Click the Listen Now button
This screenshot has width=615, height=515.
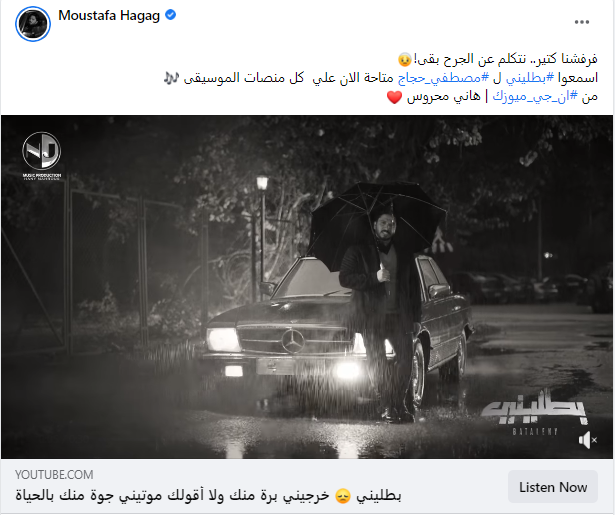point(553,487)
